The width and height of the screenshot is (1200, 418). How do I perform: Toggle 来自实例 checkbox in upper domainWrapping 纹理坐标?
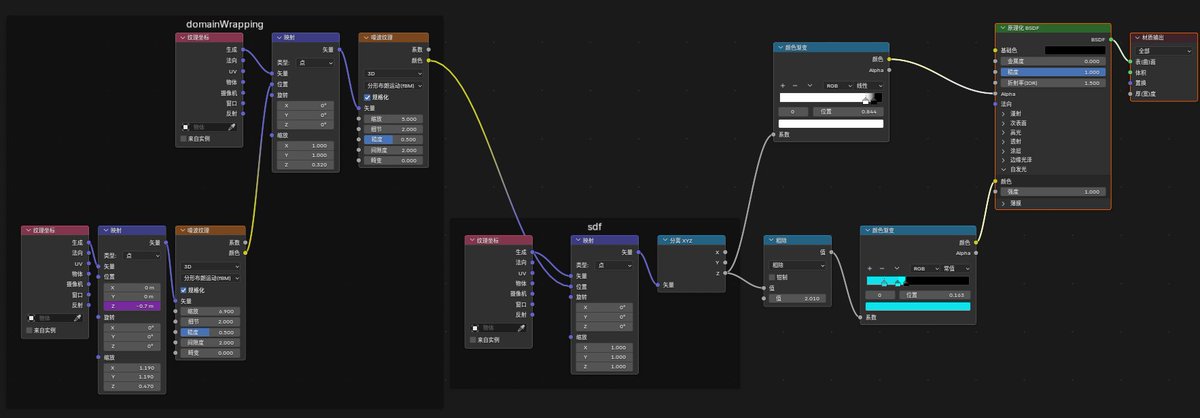click(183, 139)
